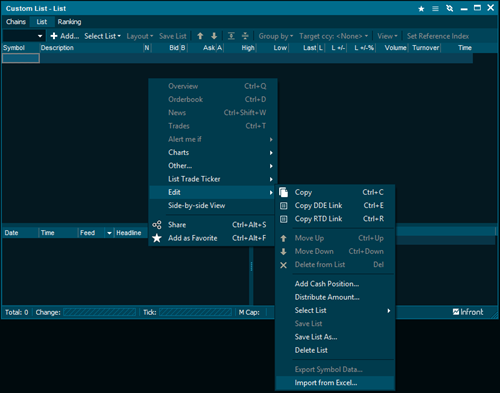500x393 pixels.
Task: Choose Import from Excel... menu item
Action: tap(335, 383)
